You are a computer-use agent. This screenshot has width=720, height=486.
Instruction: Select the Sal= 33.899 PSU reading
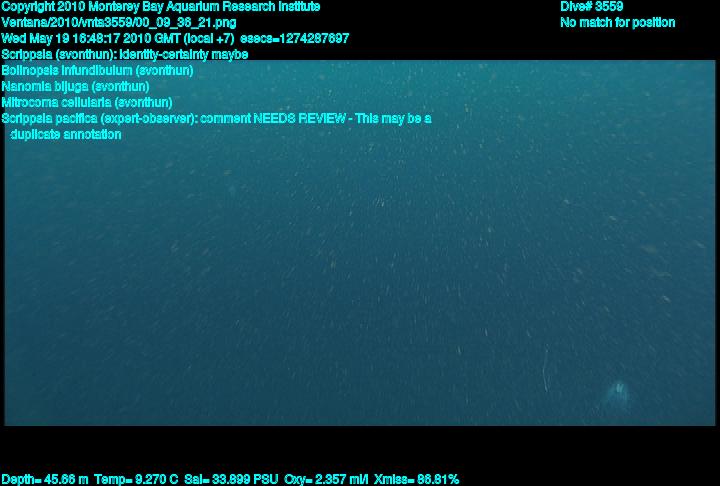231,479
